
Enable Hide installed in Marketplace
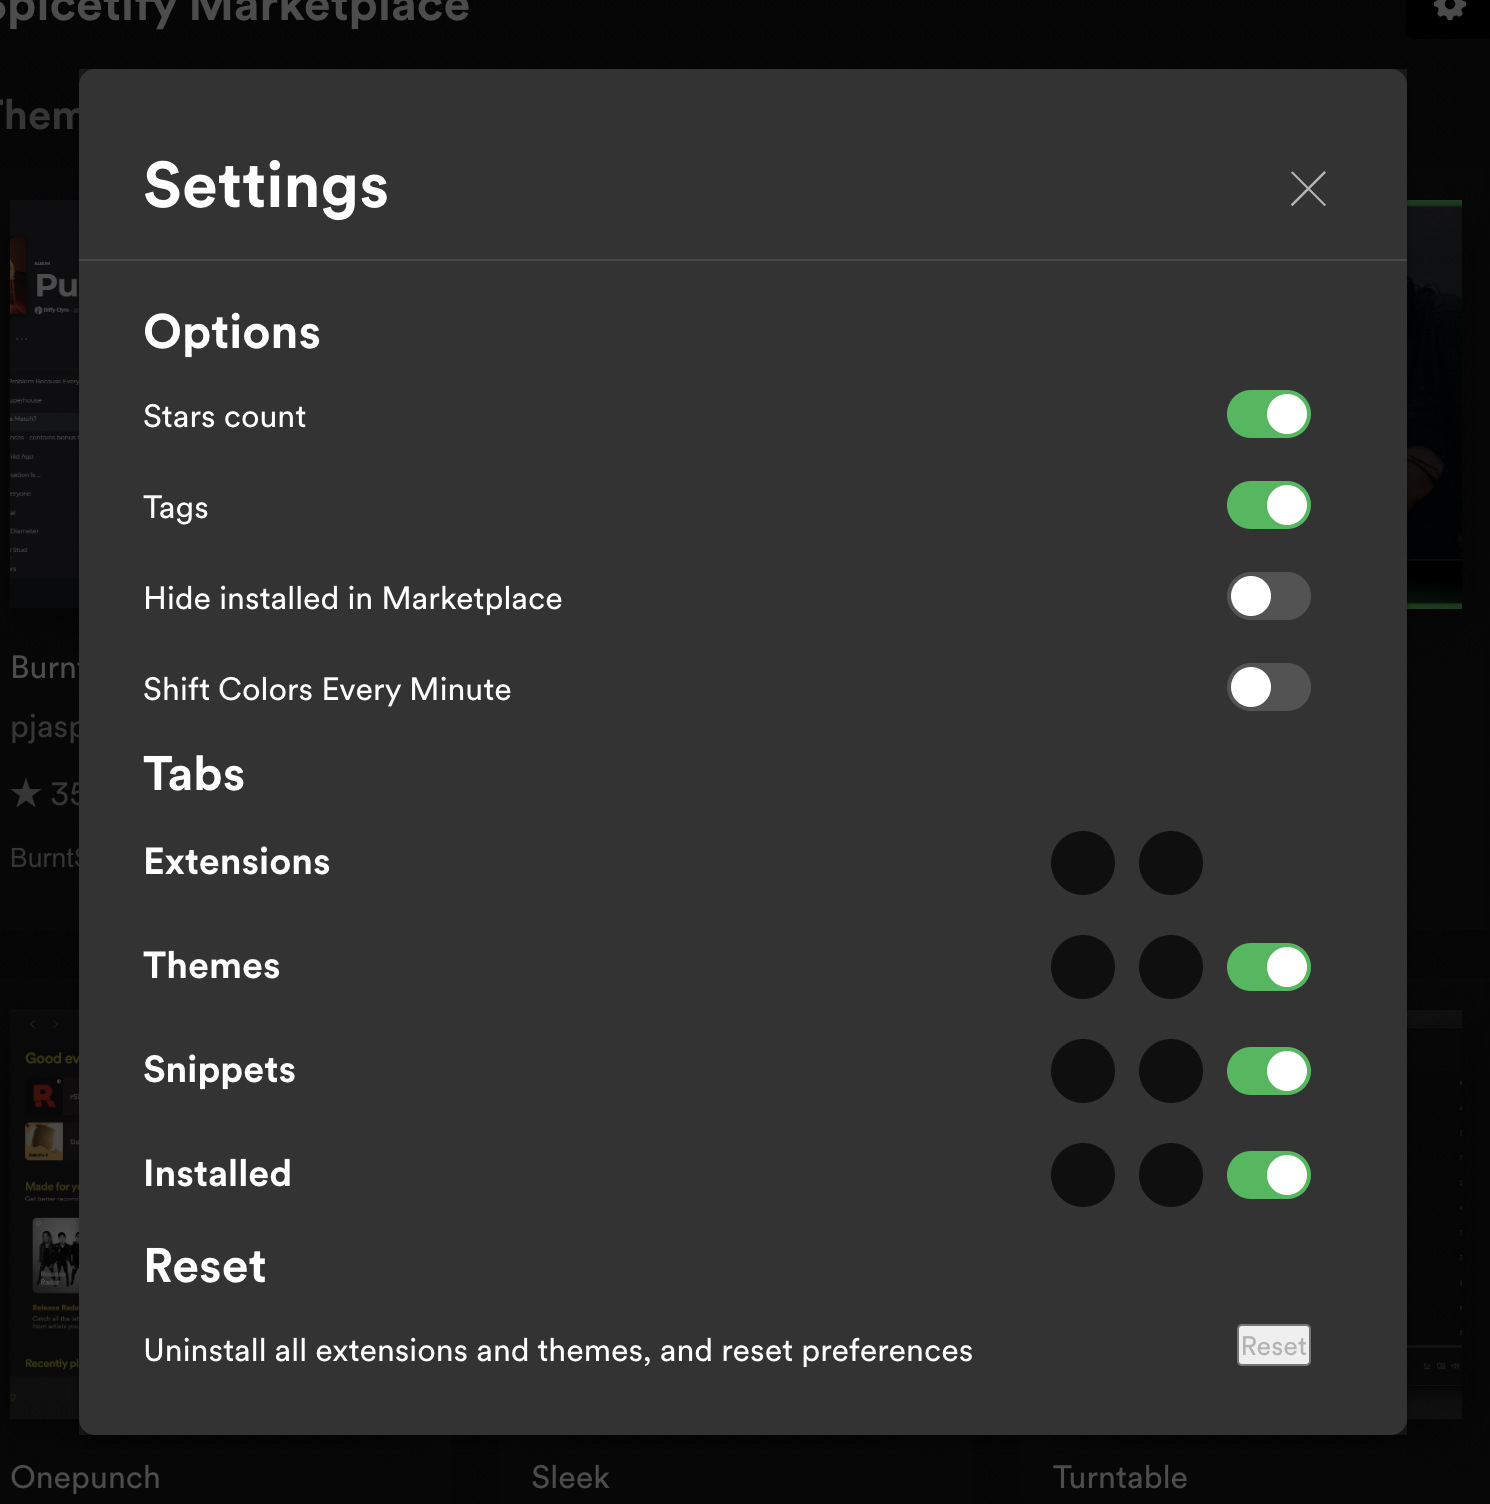click(1268, 596)
